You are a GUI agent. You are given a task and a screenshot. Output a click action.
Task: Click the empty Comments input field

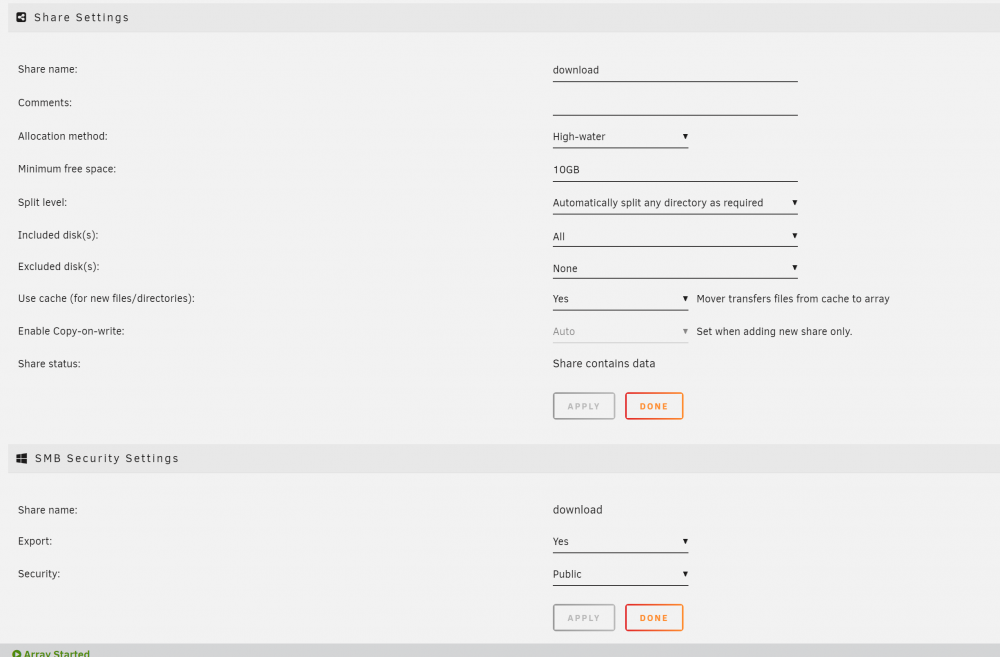[675, 103]
